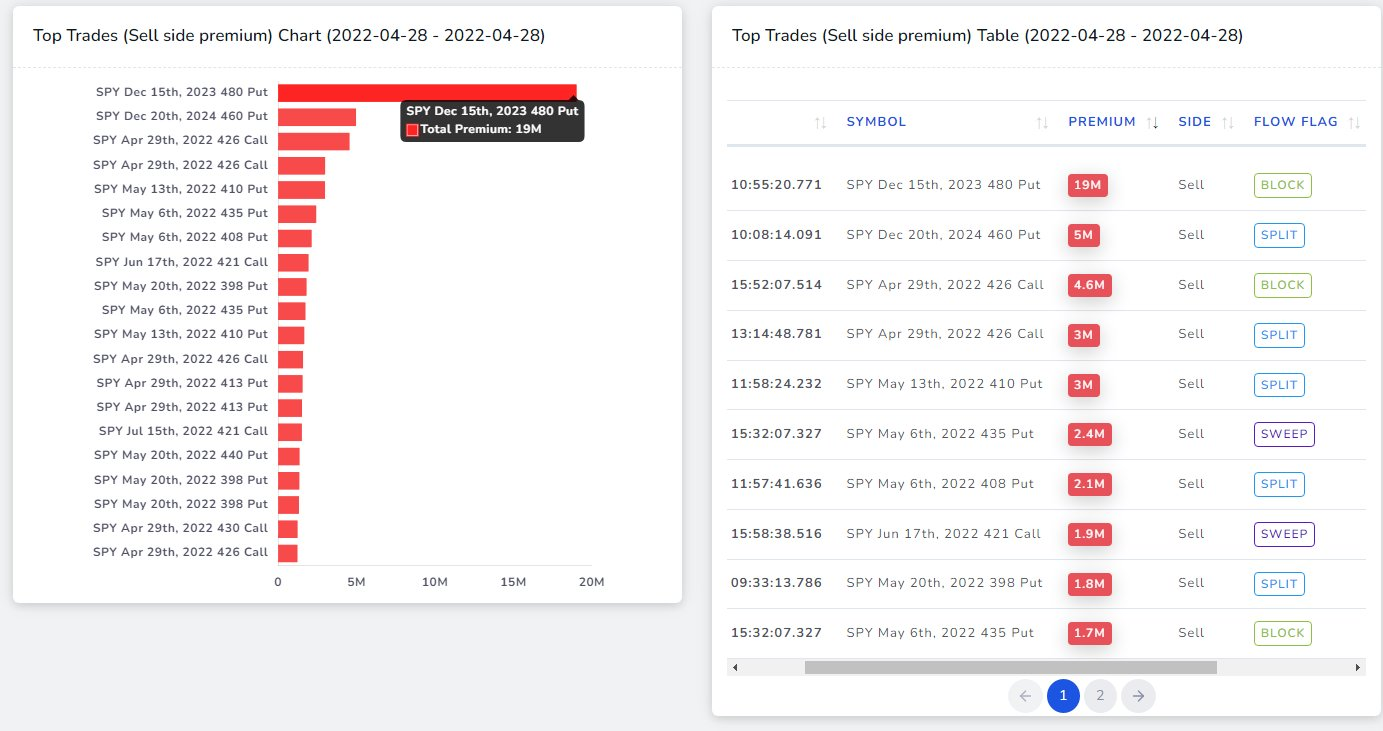Click the 5M premium badge
Screen dimensions: 1383x731
(x=1083, y=235)
